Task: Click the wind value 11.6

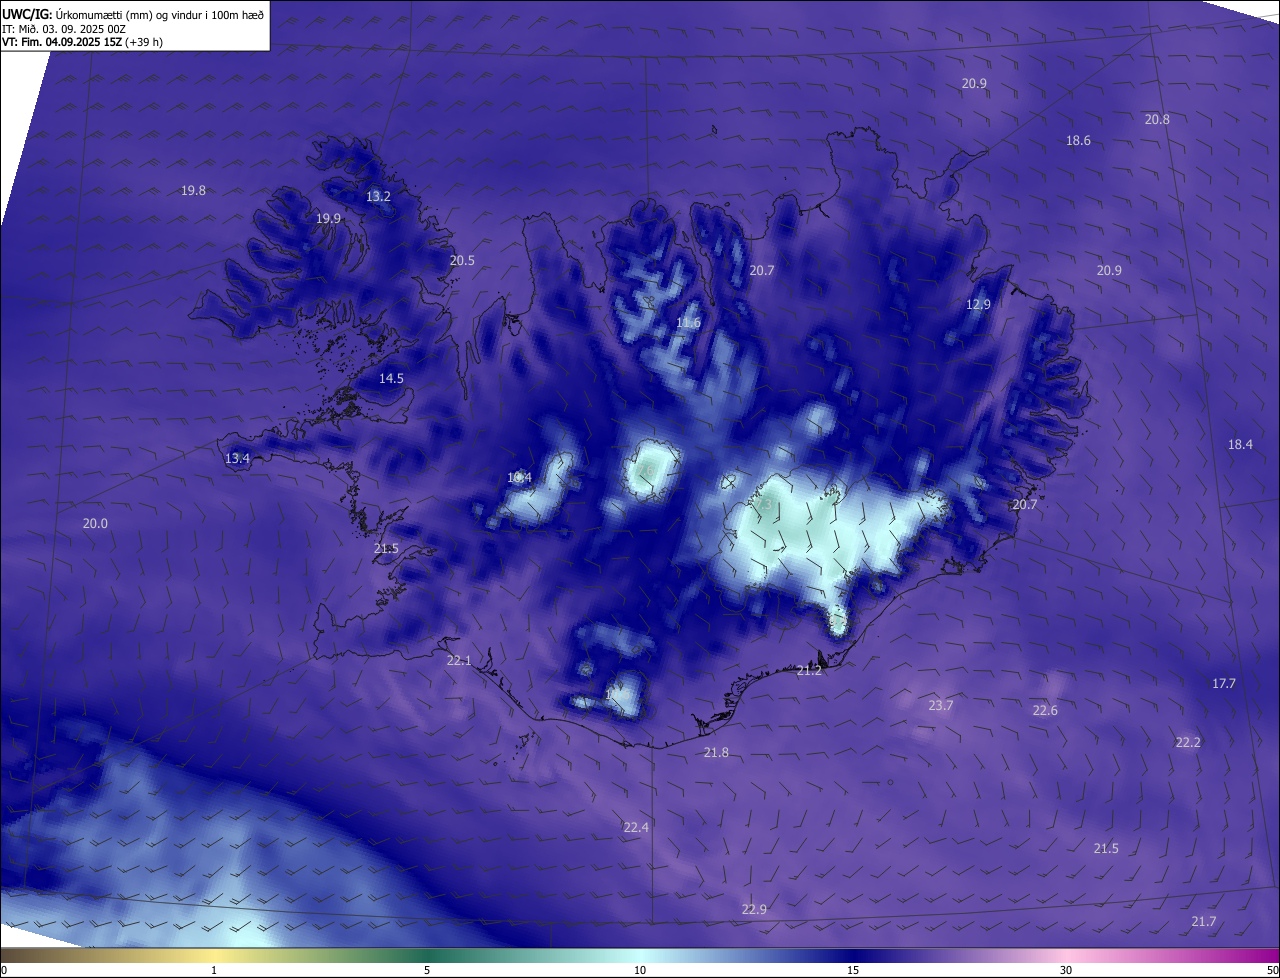Action: [x=688, y=323]
